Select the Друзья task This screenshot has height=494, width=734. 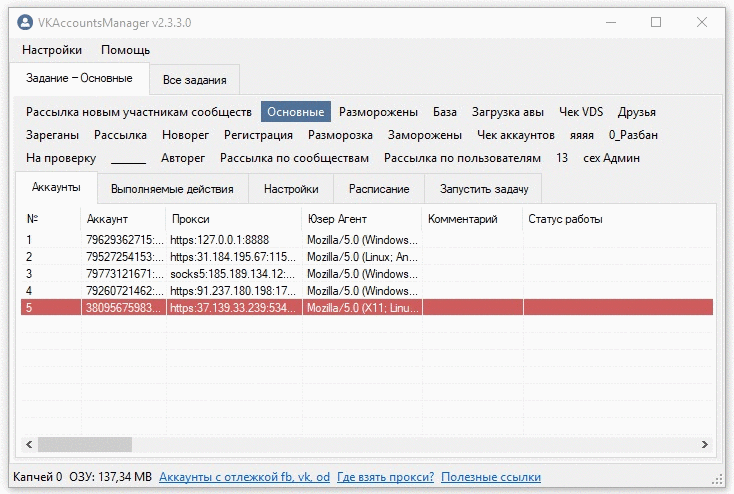tap(636, 112)
